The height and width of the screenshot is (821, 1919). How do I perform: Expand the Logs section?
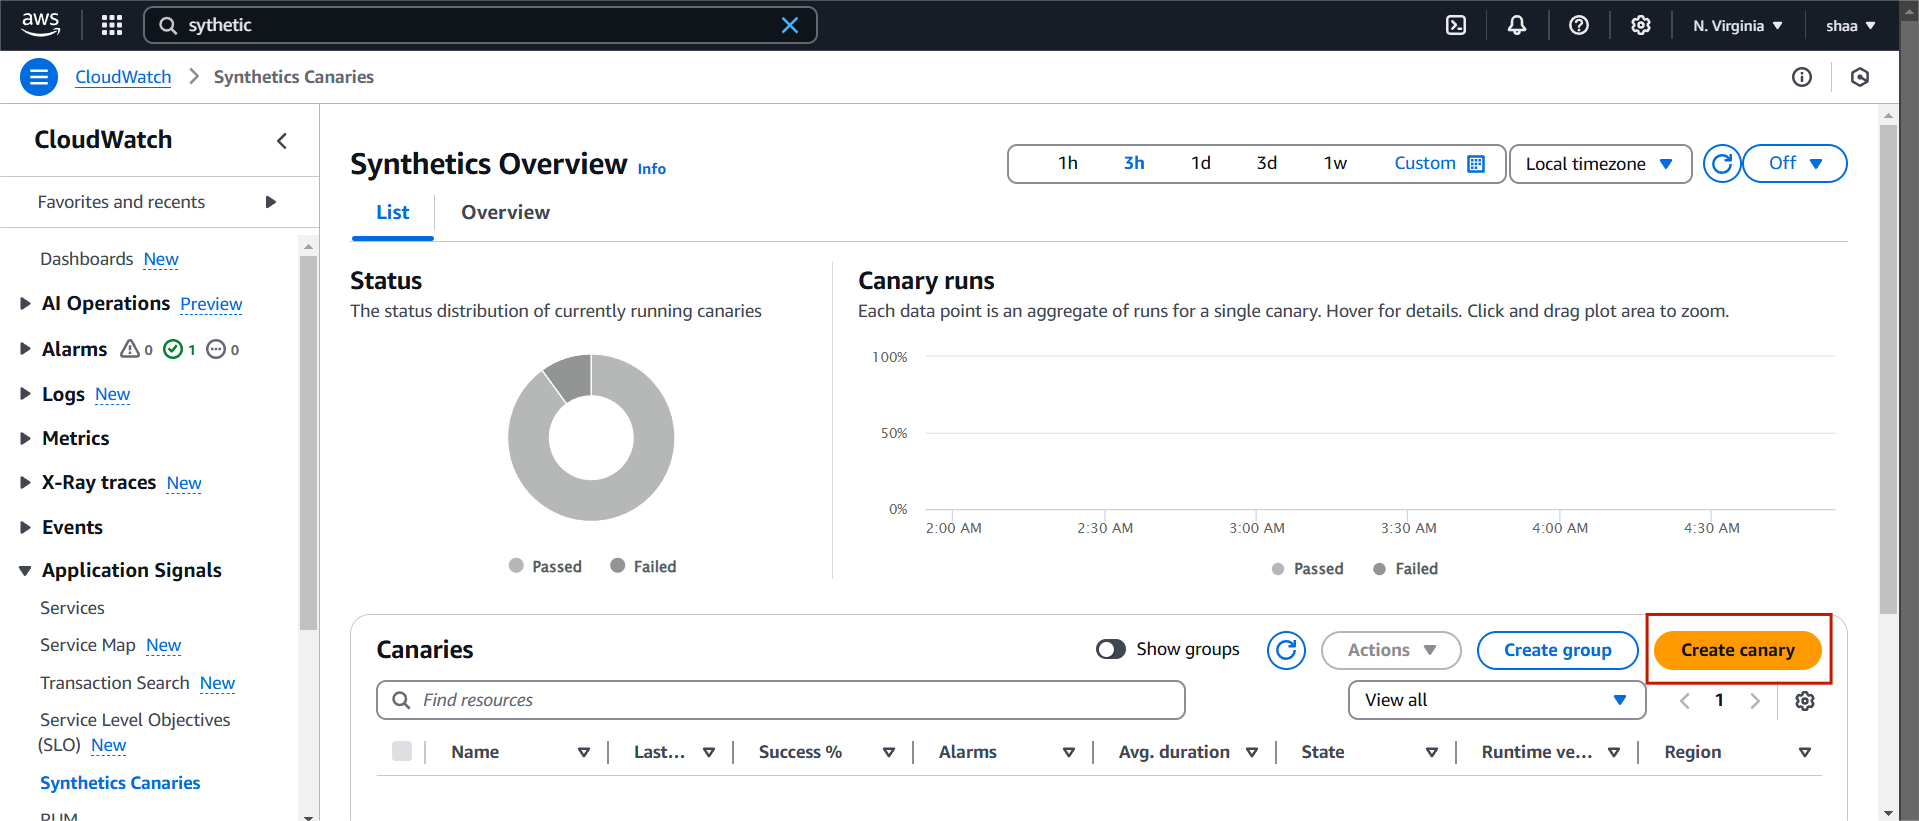[26, 394]
